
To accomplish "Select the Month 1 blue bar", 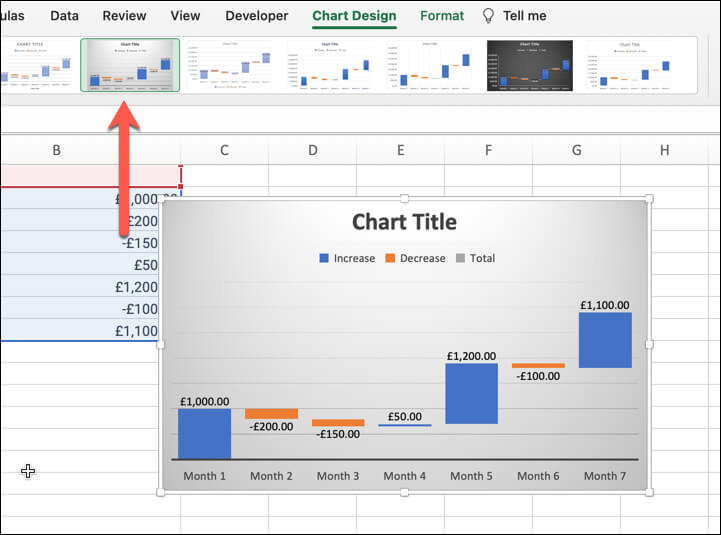I will pos(205,434).
